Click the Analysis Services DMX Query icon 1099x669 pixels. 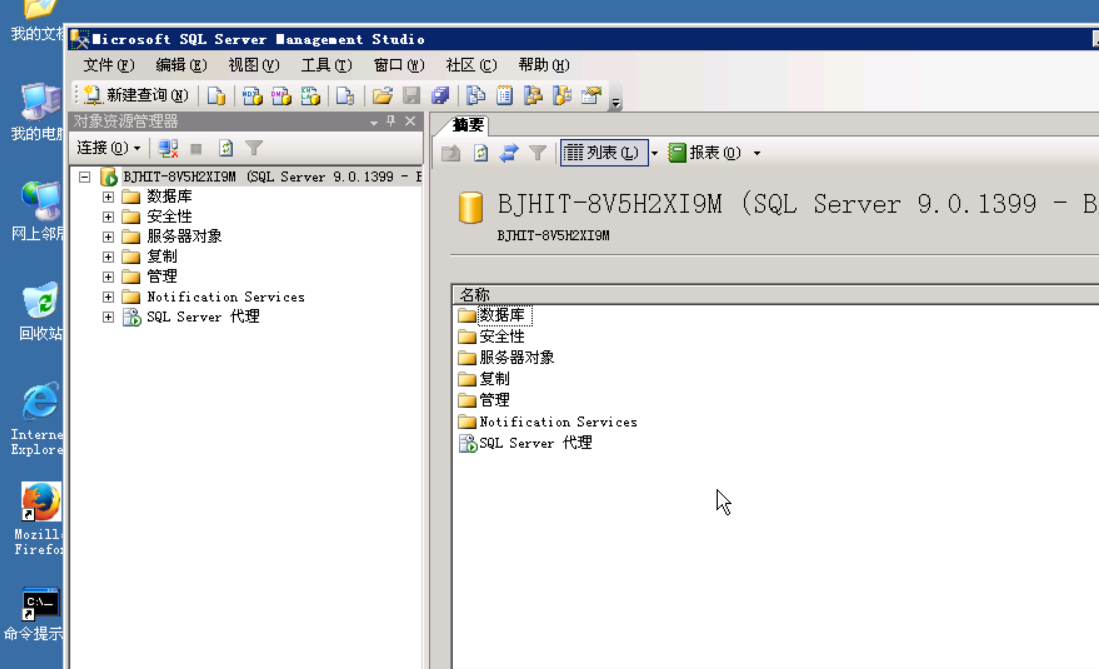coord(281,95)
